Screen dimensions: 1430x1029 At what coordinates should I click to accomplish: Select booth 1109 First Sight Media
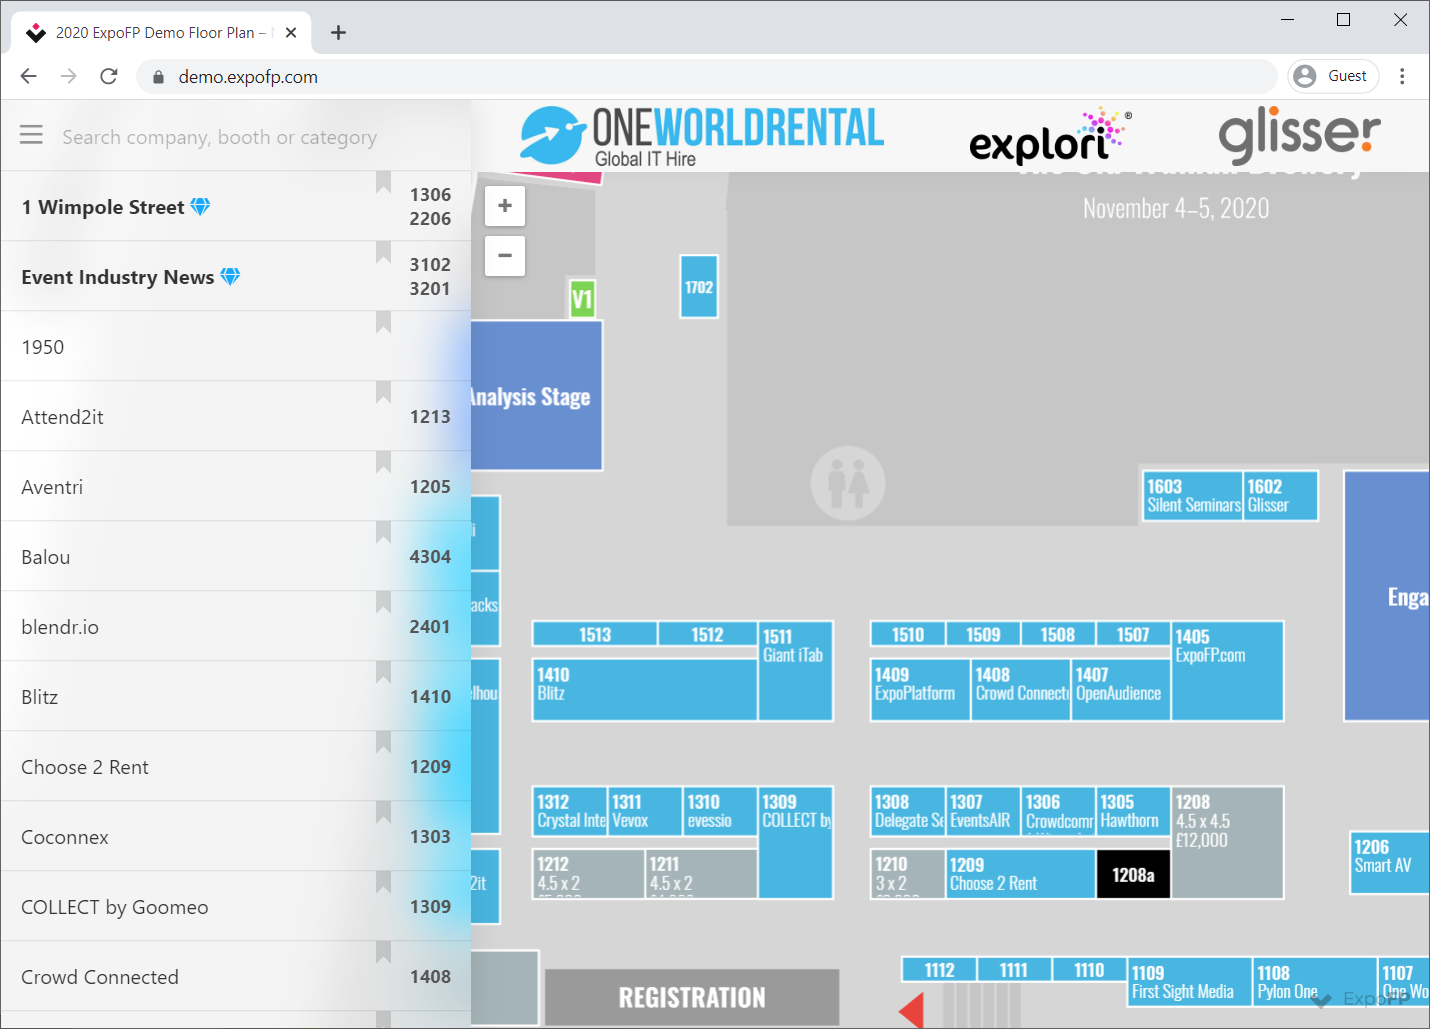point(1190,982)
